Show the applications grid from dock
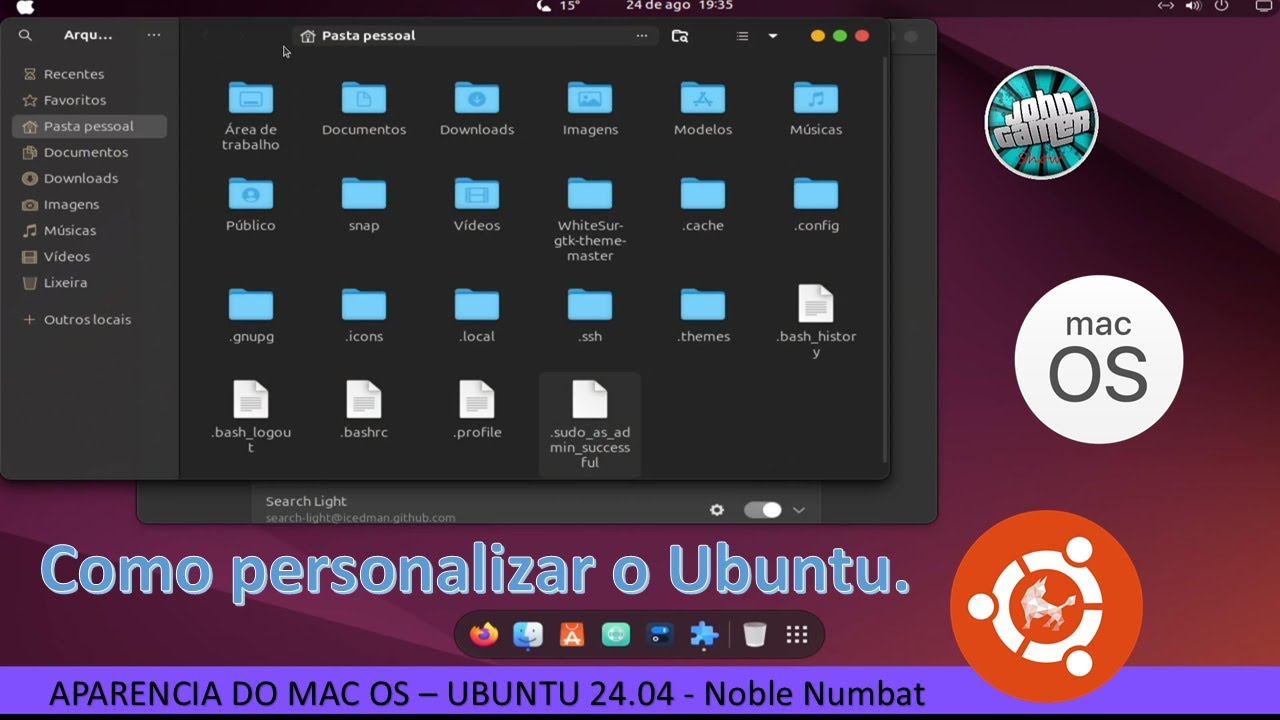 pos(797,634)
